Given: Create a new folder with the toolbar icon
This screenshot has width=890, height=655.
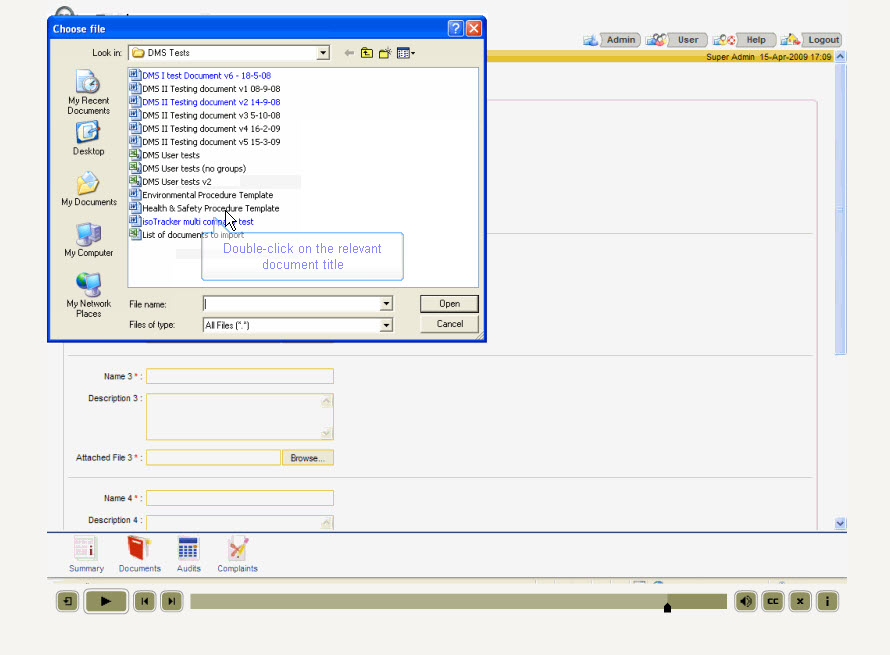Looking at the screenshot, I should pos(384,53).
